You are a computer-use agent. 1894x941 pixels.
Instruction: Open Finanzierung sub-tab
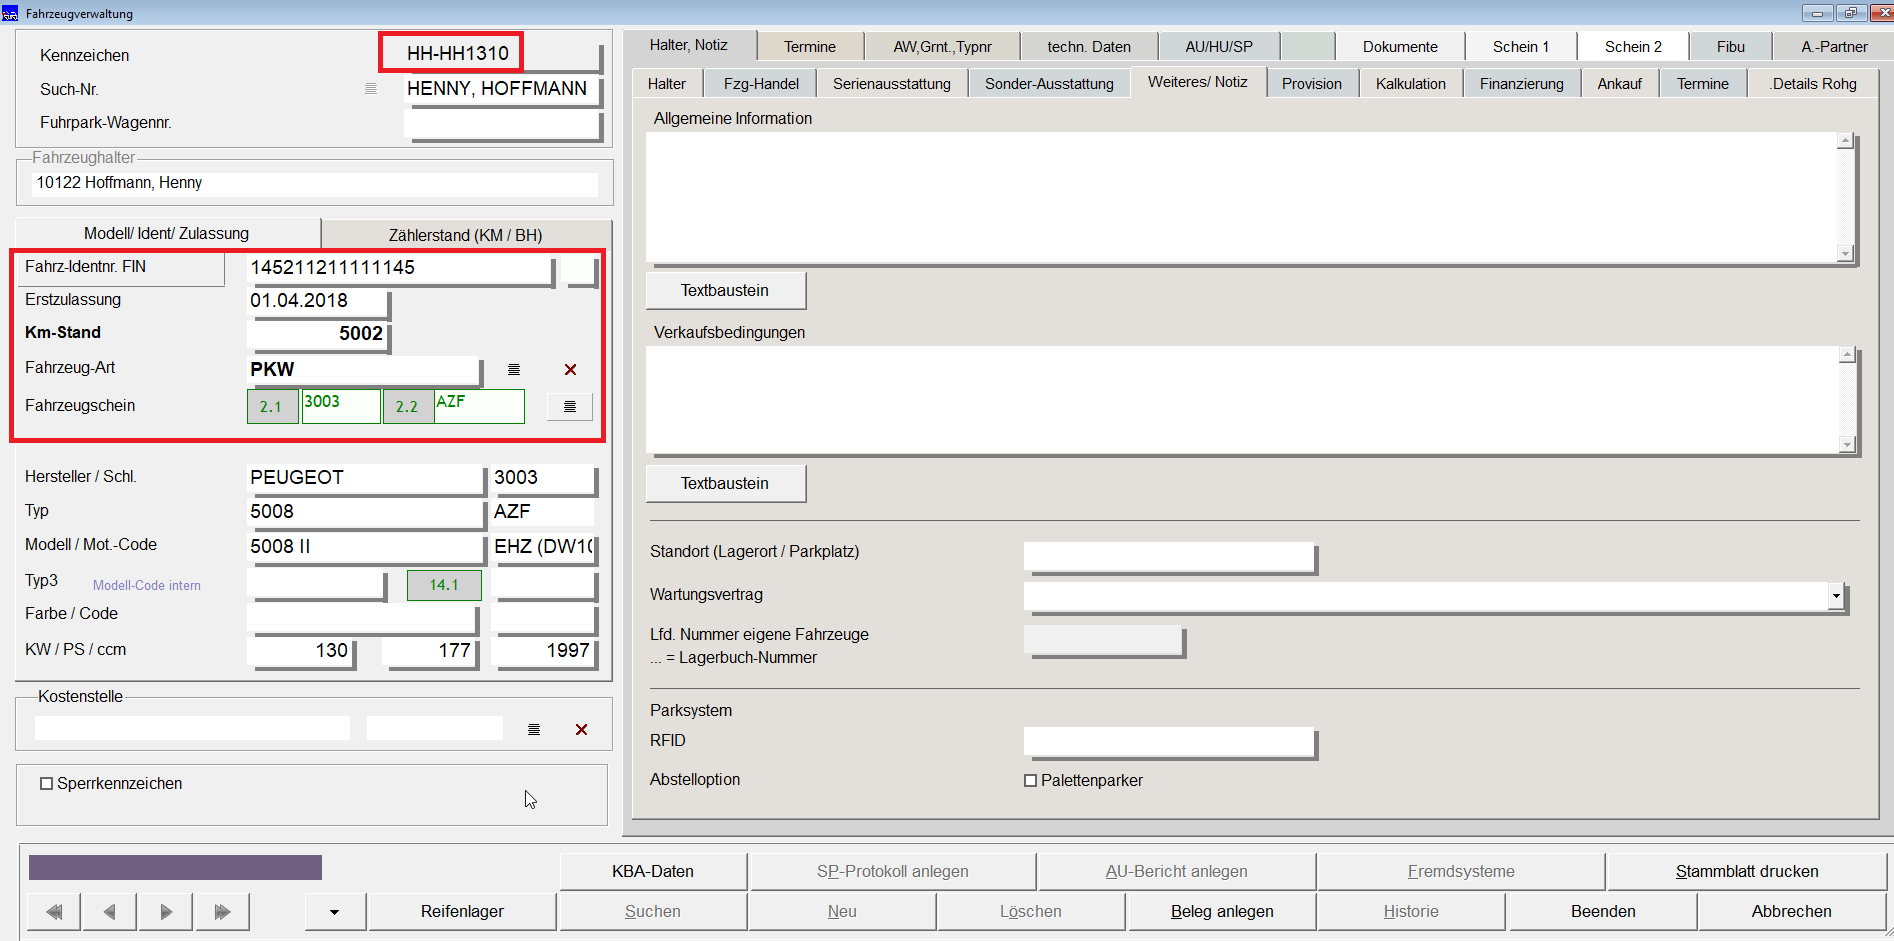click(1522, 84)
